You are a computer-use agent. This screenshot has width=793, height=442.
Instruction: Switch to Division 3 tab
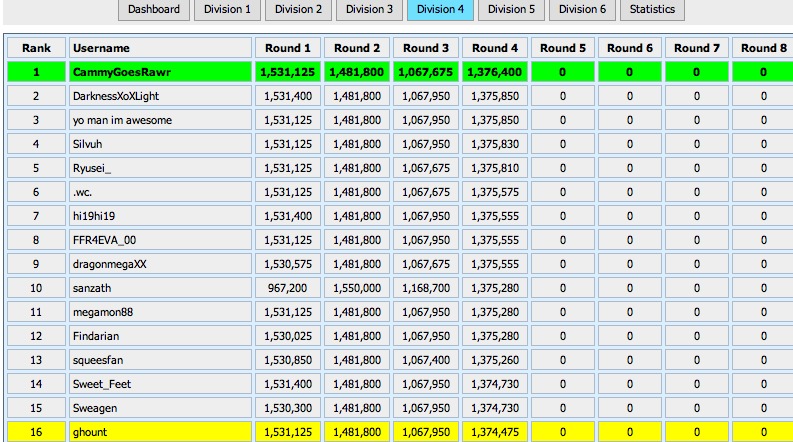click(369, 10)
